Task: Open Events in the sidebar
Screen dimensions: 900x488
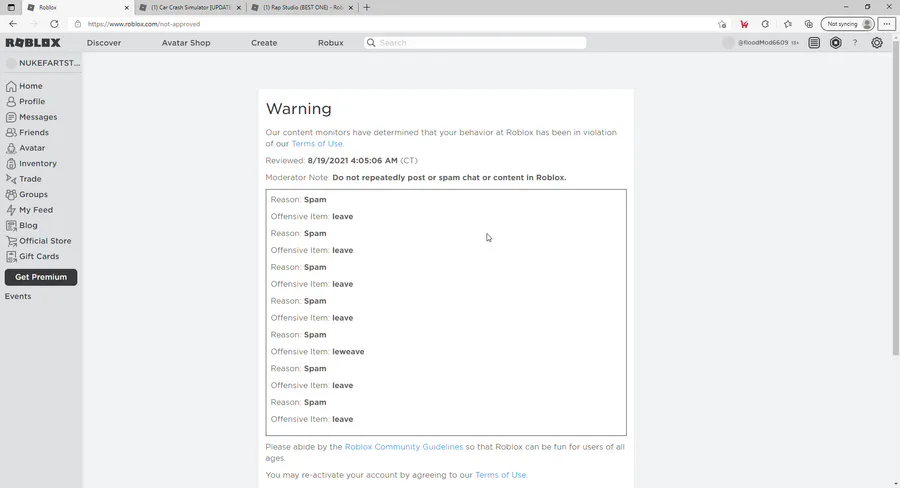Action: coord(18,296)
